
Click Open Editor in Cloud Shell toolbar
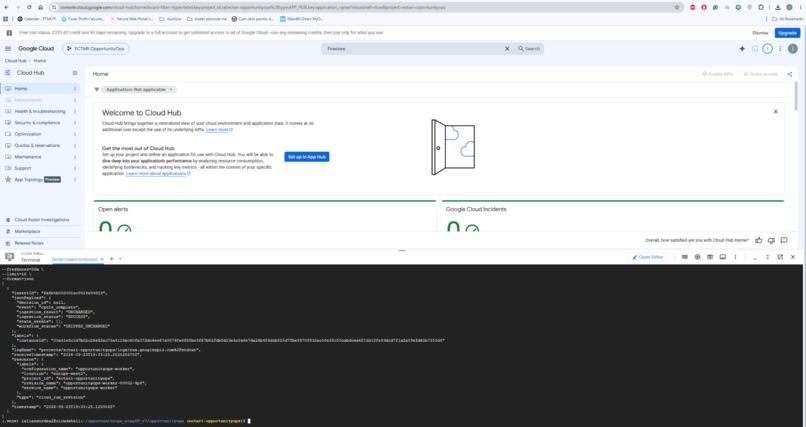pyautogui.click(x=648, y=257)
